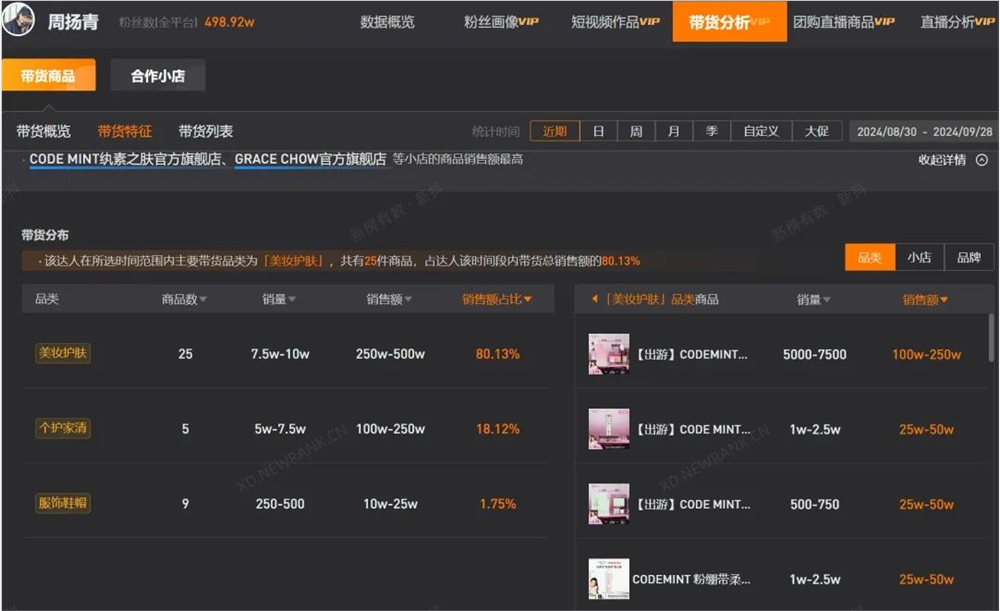
Task: Open the 商品数 sort dropdown
Action: [x=181, y=298]
